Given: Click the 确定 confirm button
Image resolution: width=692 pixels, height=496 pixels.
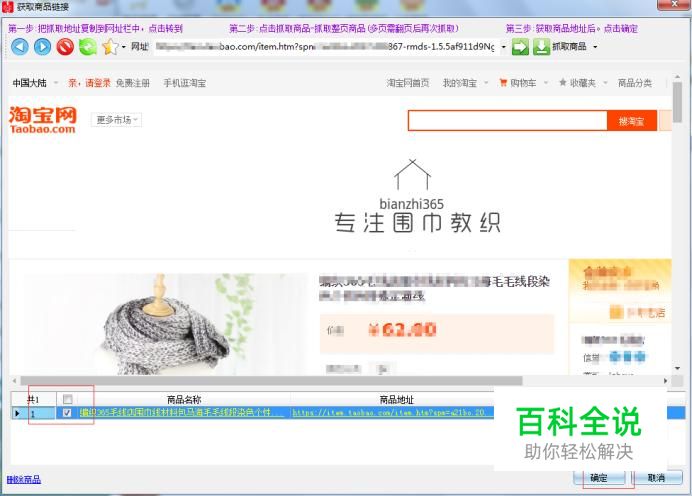Looking at the screenshot, I should 599,477.
